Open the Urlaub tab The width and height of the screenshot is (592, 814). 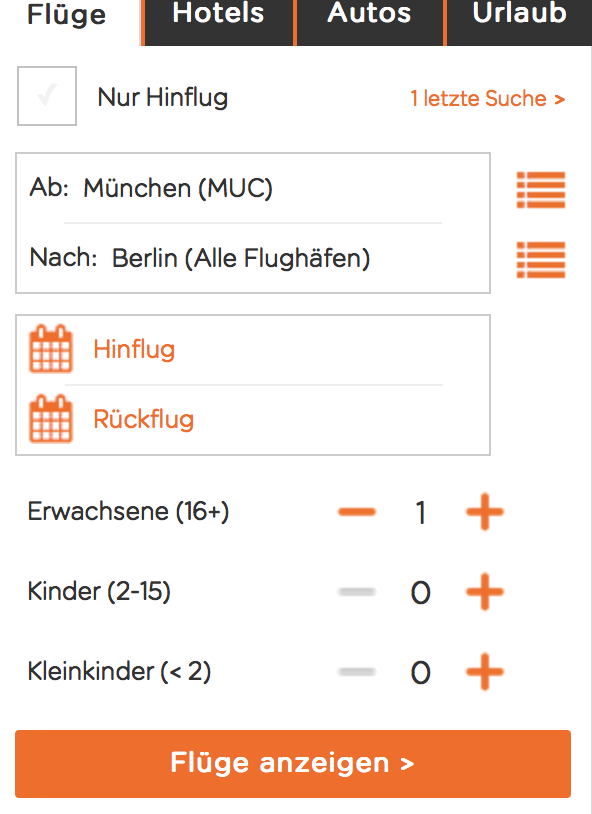click(519, 21)
